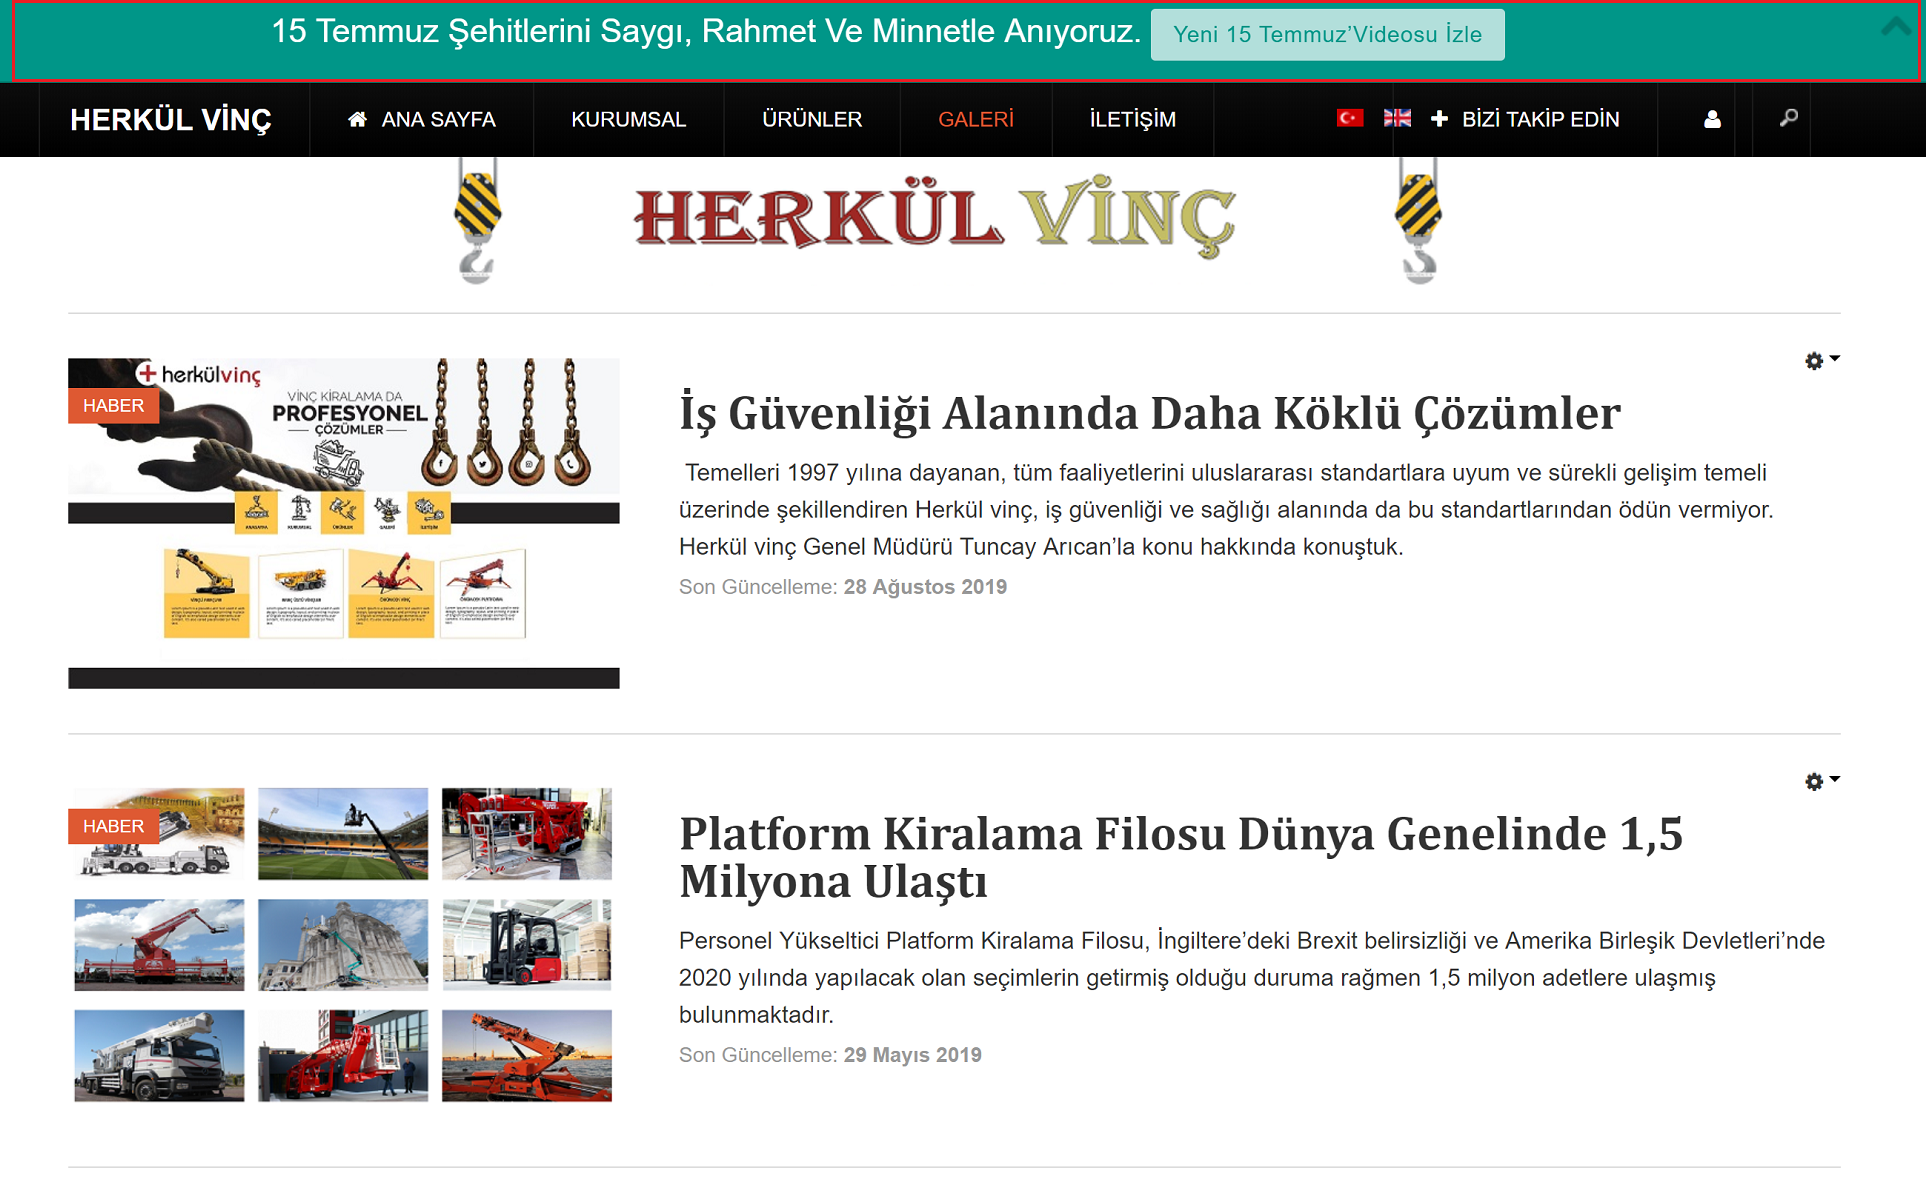The width and height of the screenshot is (1926, 1199).
Task: Open the İLETİŞİM menu item
Action: click(1132, 120)
